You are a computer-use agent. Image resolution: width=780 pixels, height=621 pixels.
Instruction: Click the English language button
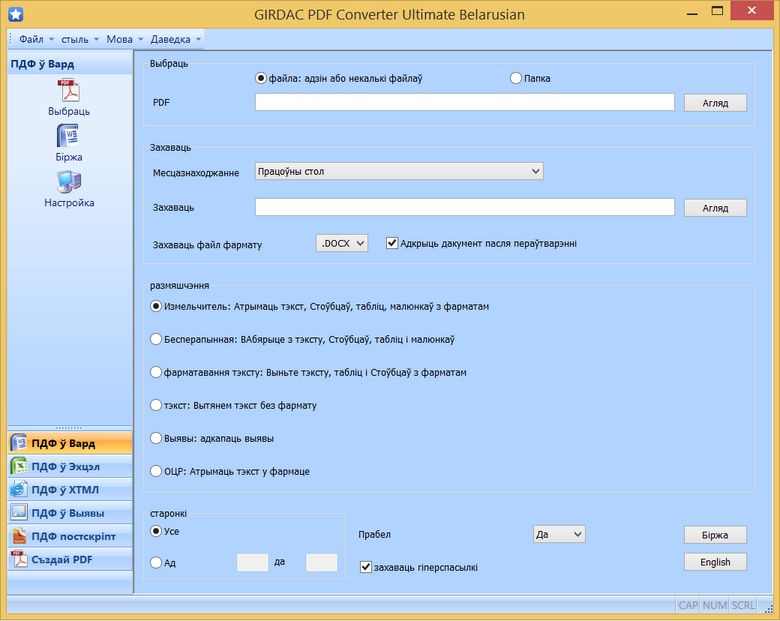[x=715, y=562]
